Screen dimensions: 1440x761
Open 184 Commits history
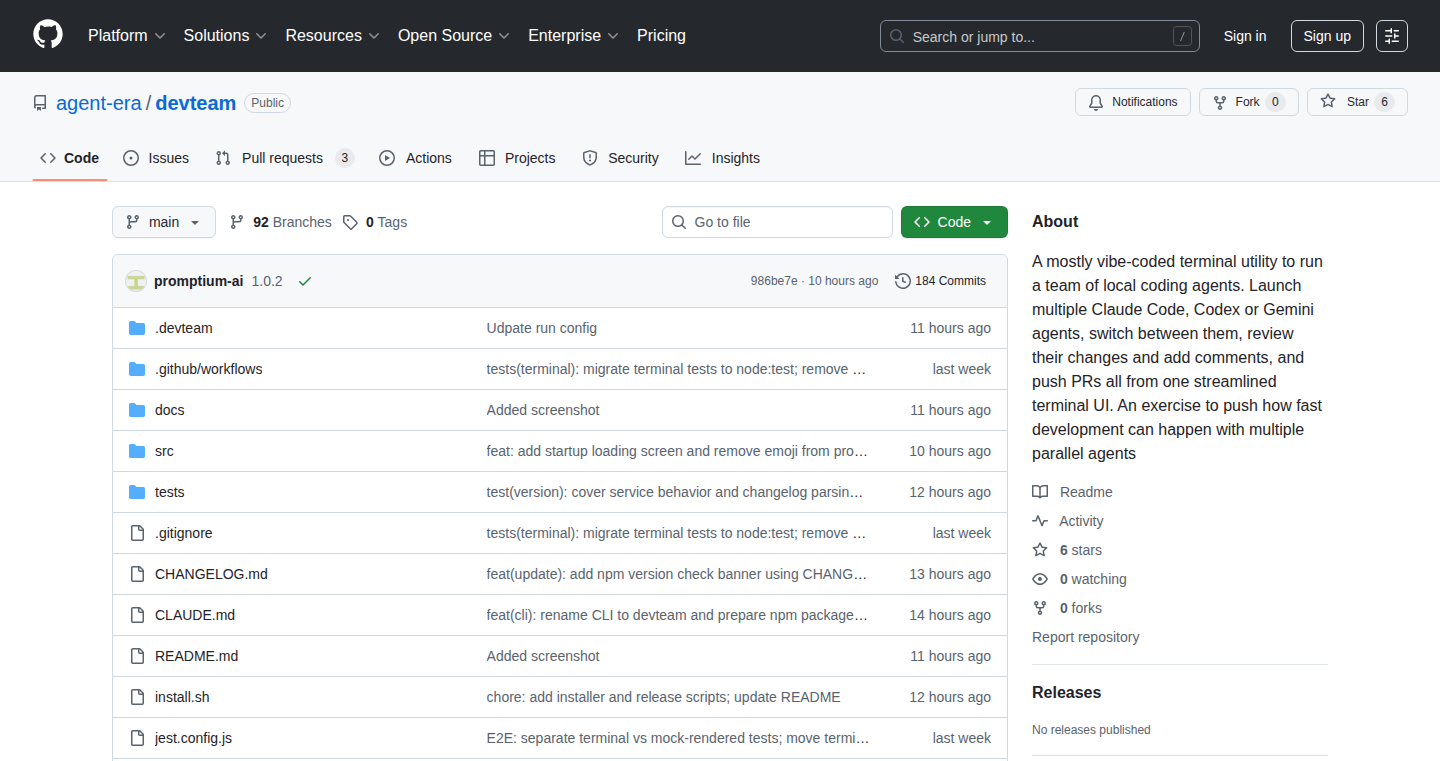pos(941,281)
